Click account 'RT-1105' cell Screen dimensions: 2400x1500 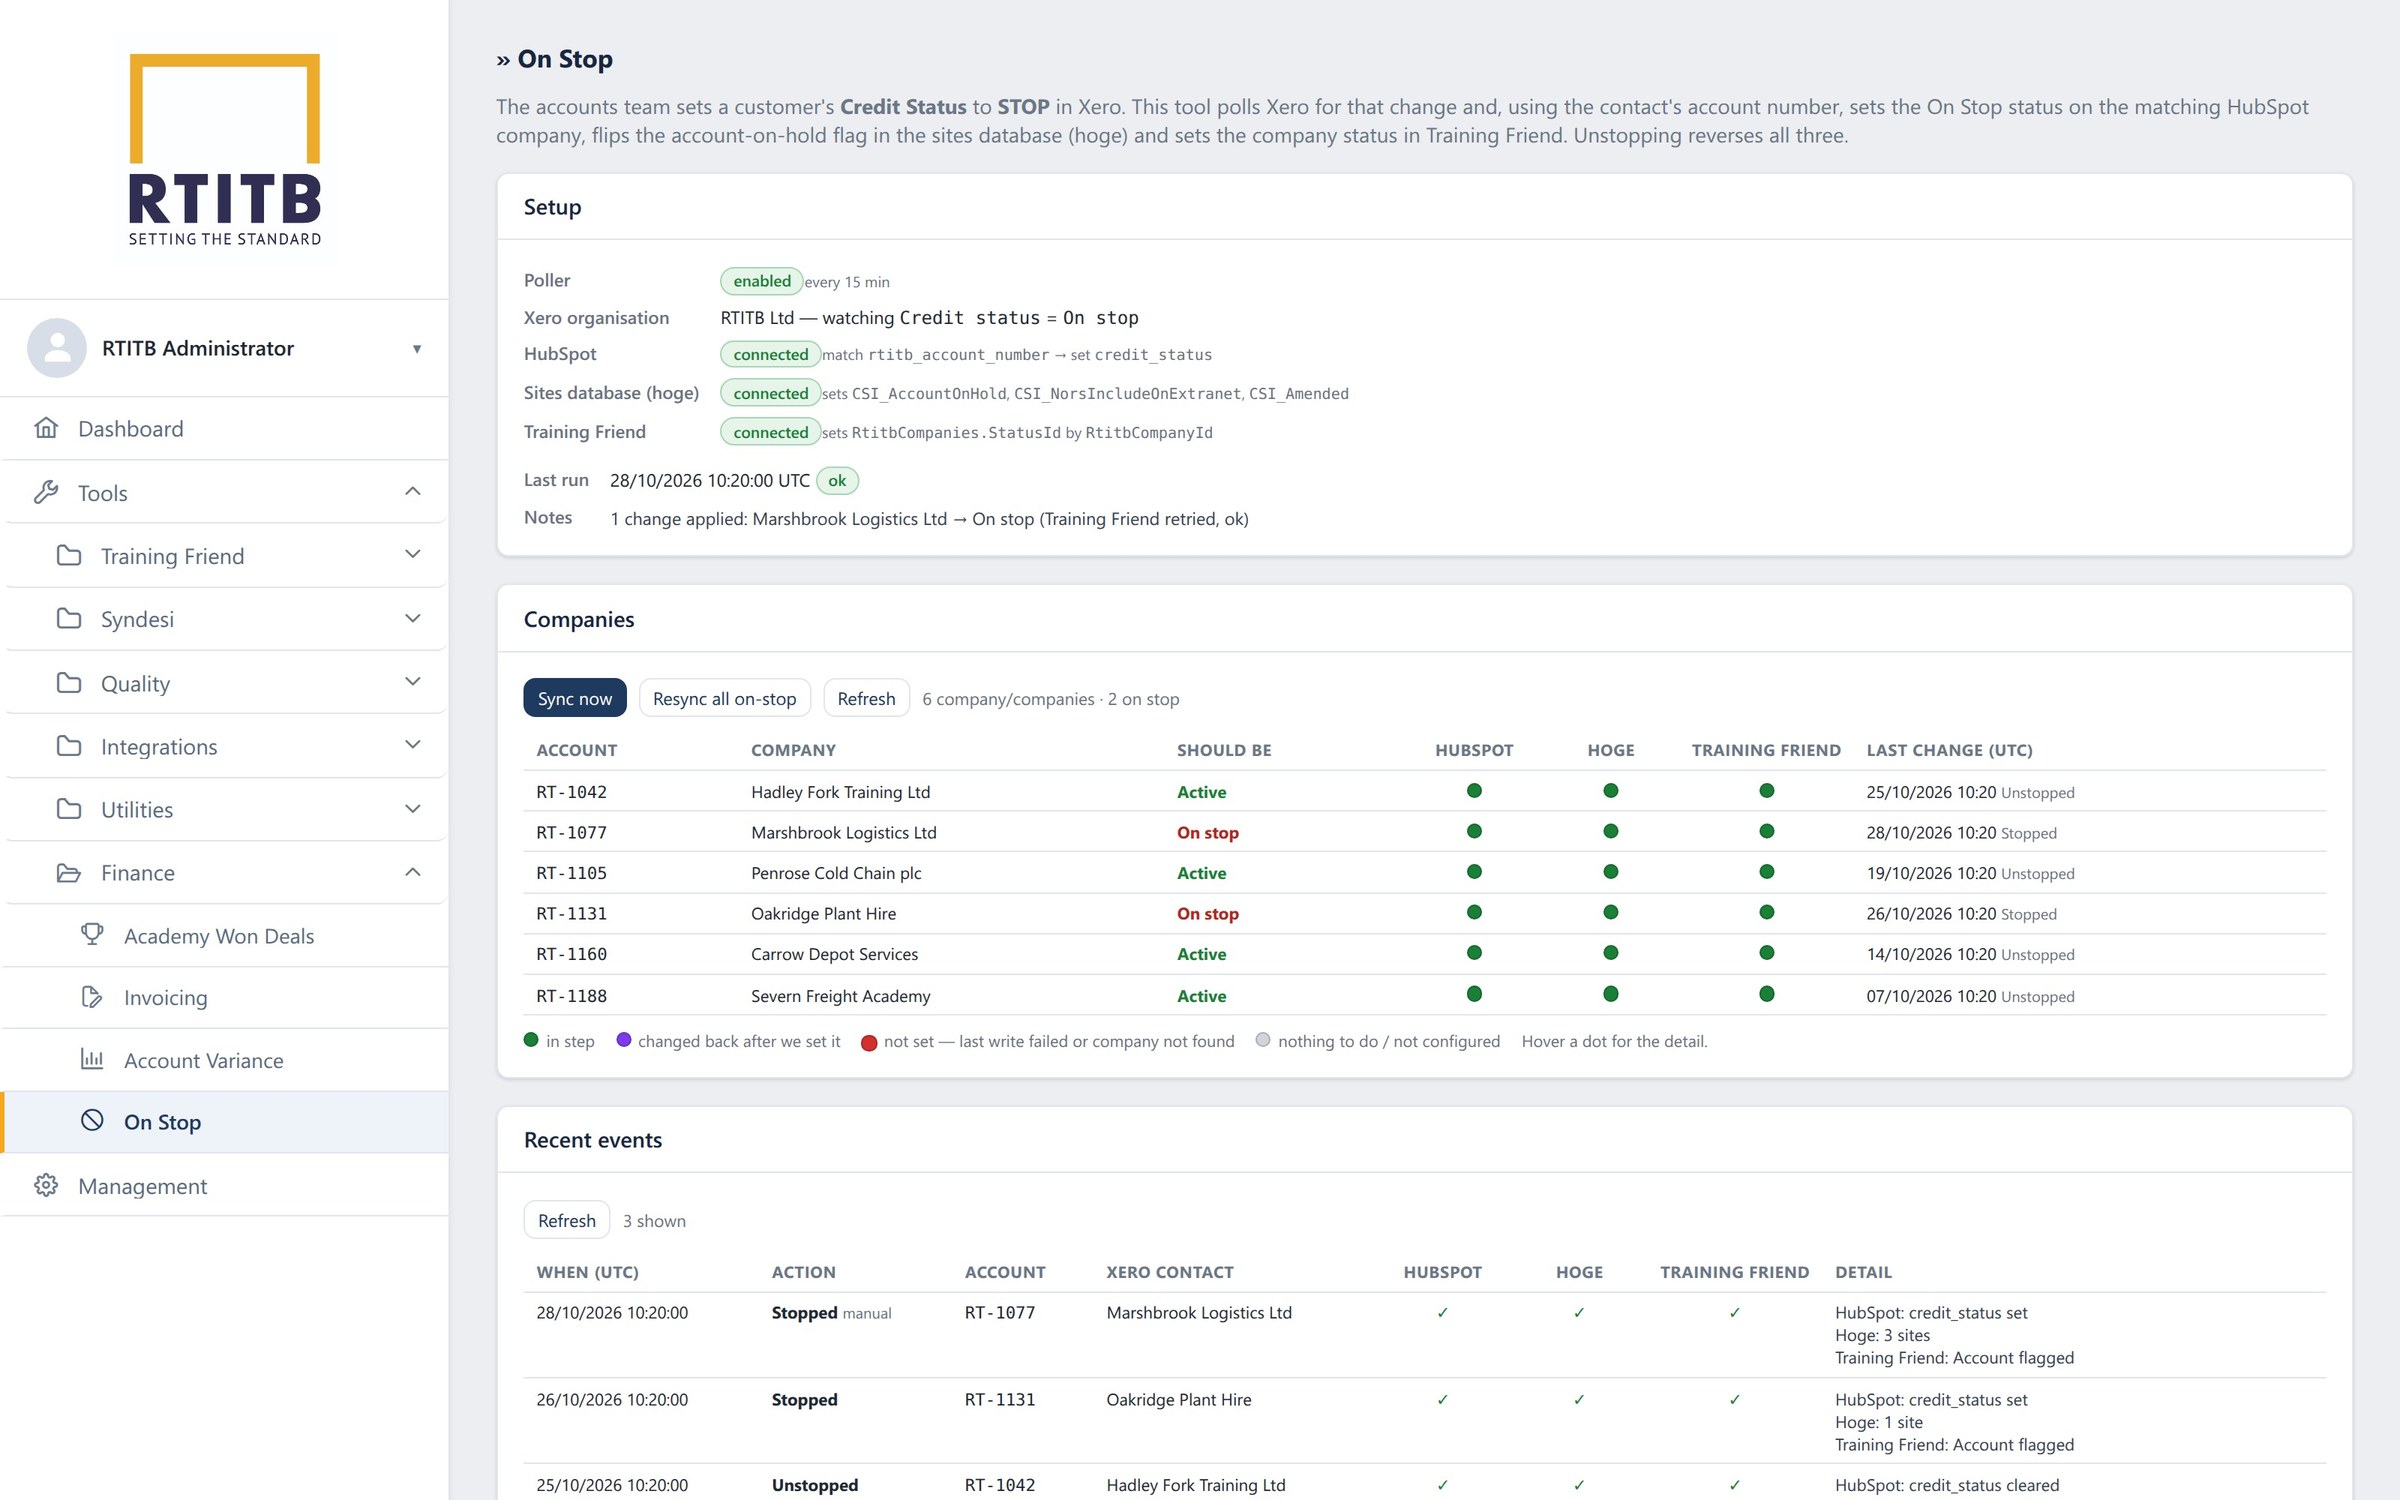(x=571, y=873)
